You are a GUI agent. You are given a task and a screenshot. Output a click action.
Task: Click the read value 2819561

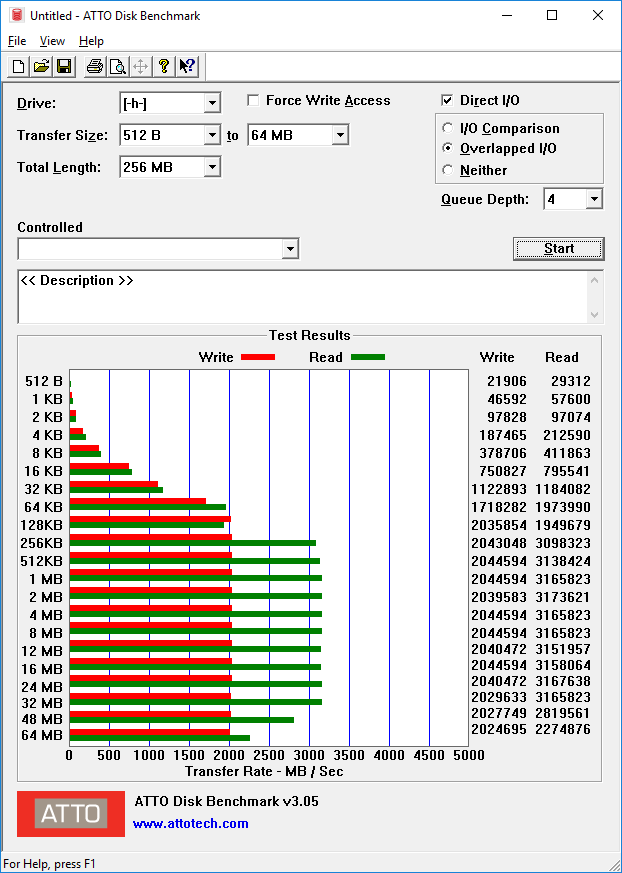562,713
